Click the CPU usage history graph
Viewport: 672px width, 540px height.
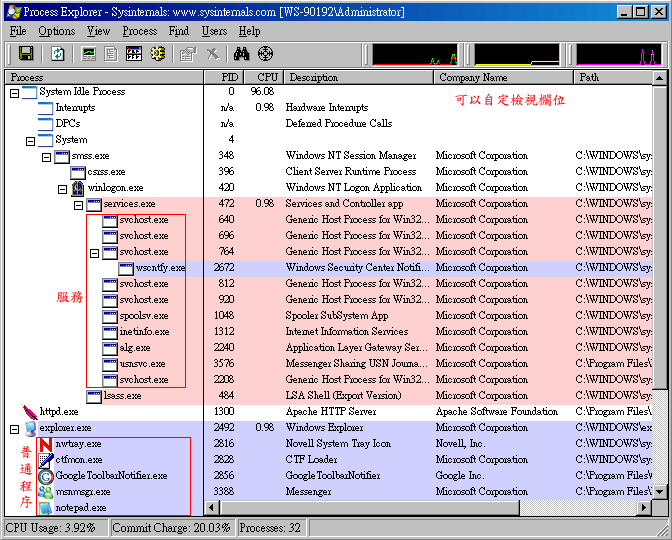(x=415, y=54)
